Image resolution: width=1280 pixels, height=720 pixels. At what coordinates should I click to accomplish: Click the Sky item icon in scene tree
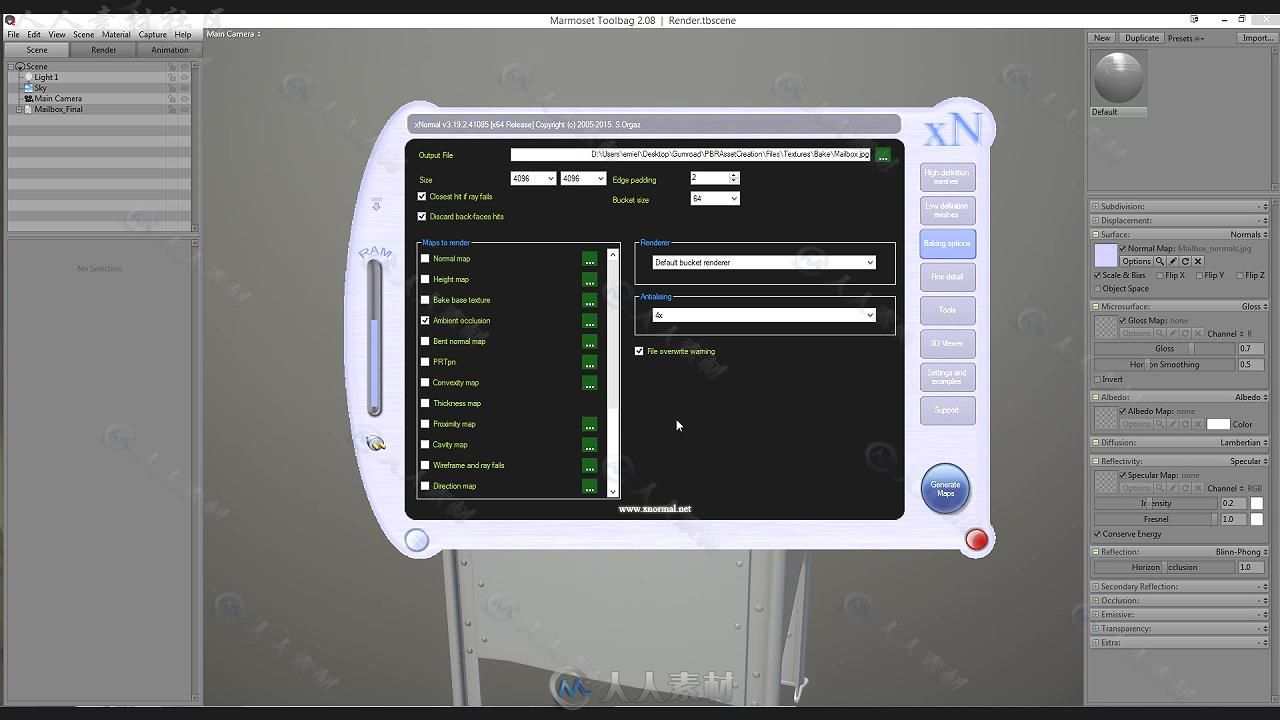pyautogui.click(x=28, y=88)
